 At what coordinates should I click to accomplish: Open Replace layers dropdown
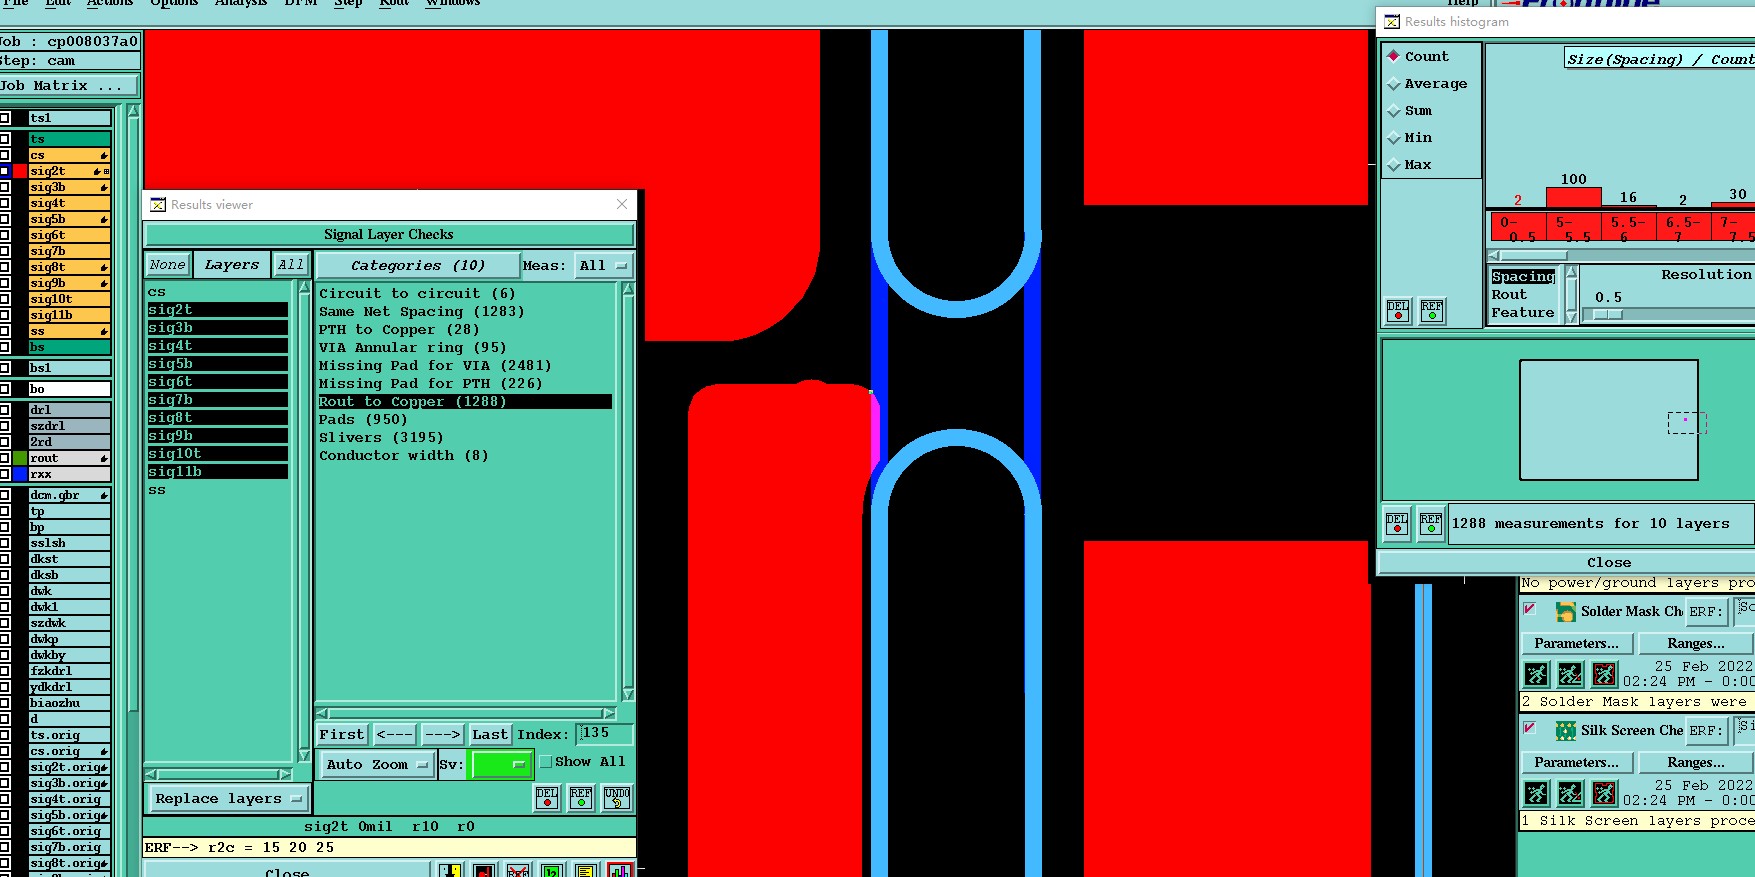coord(228,799)
